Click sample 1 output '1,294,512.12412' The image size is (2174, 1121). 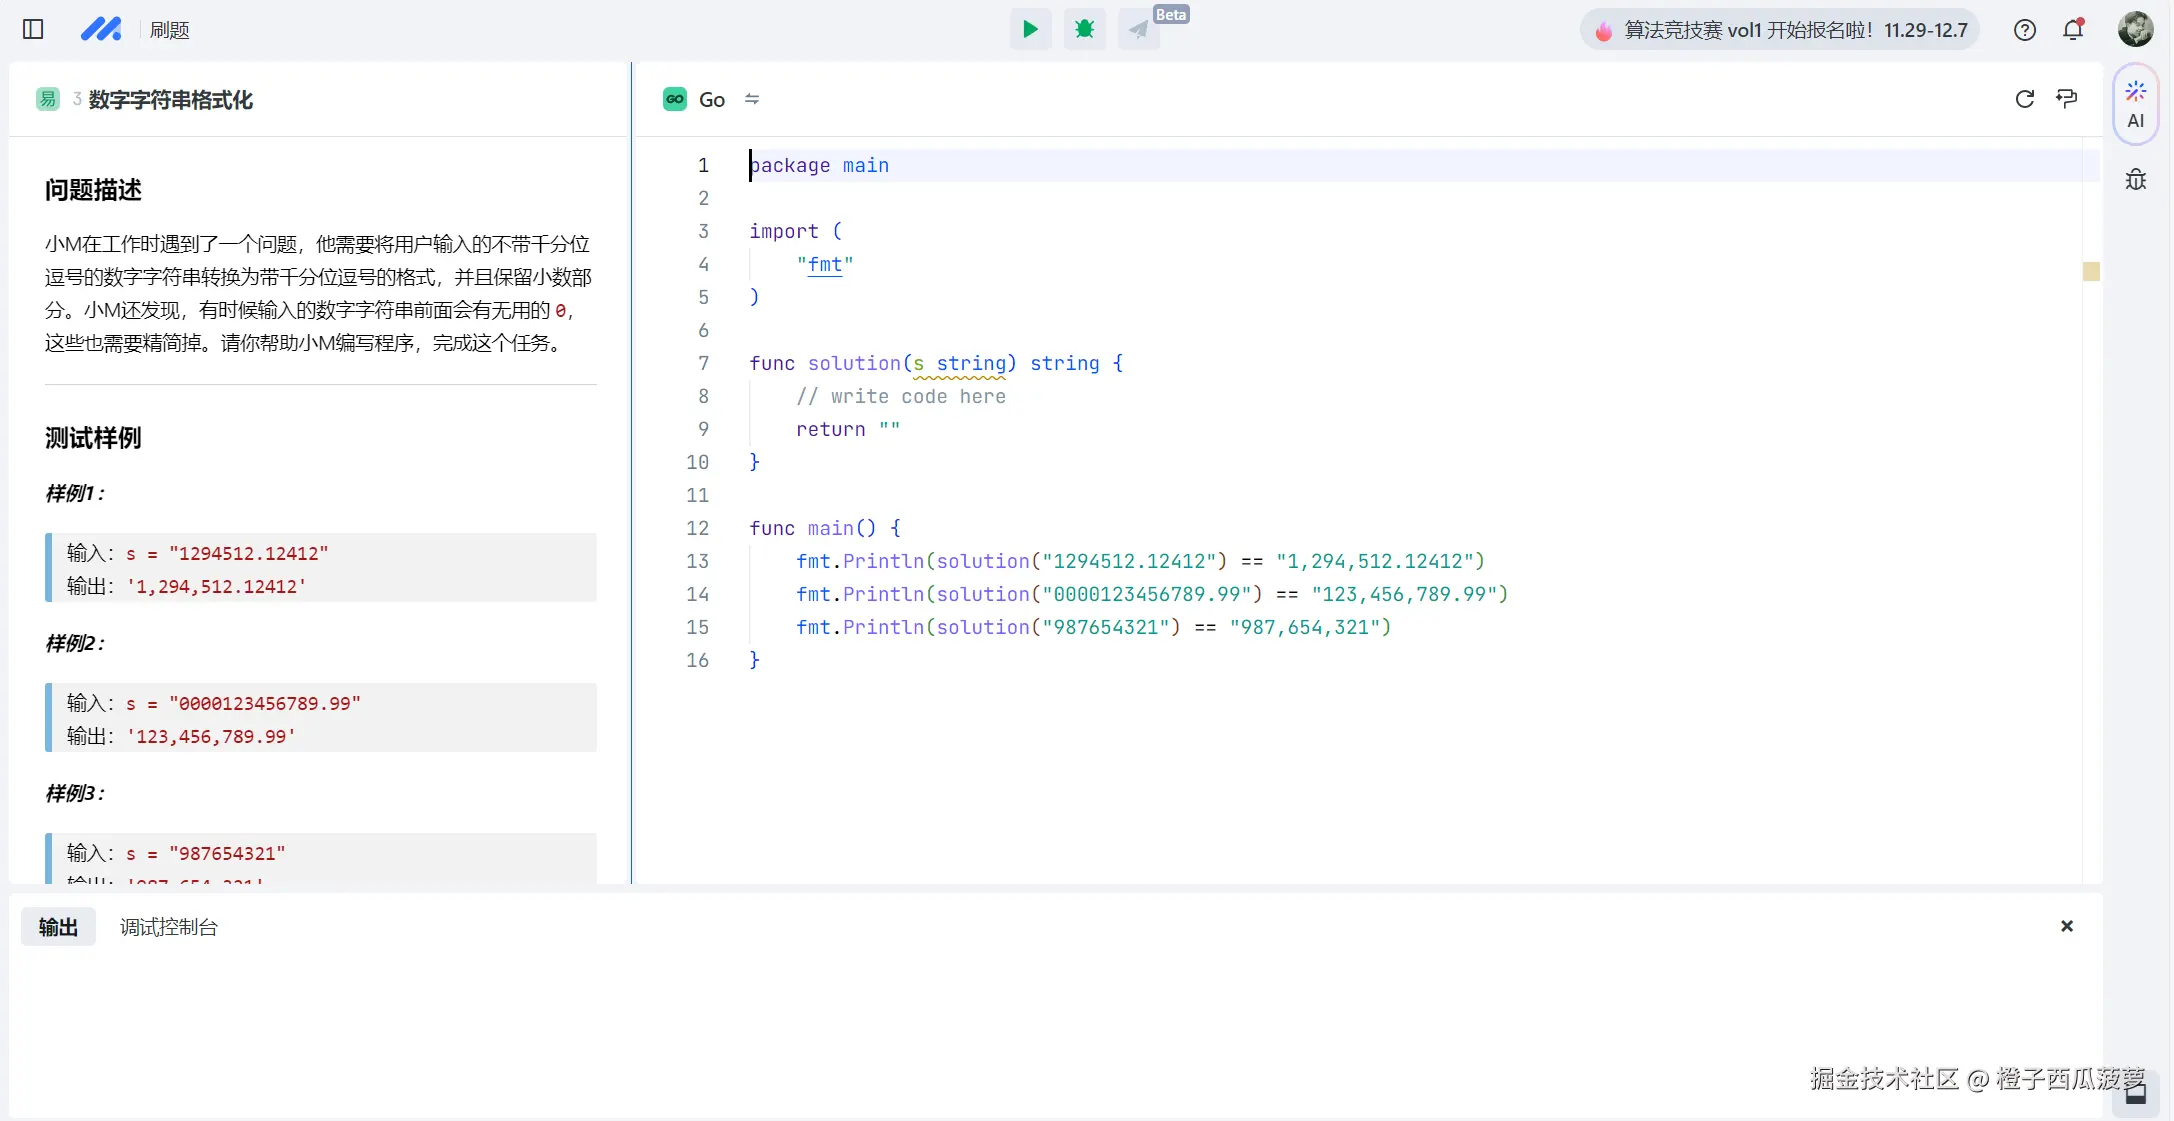click(x=216, y=587)
